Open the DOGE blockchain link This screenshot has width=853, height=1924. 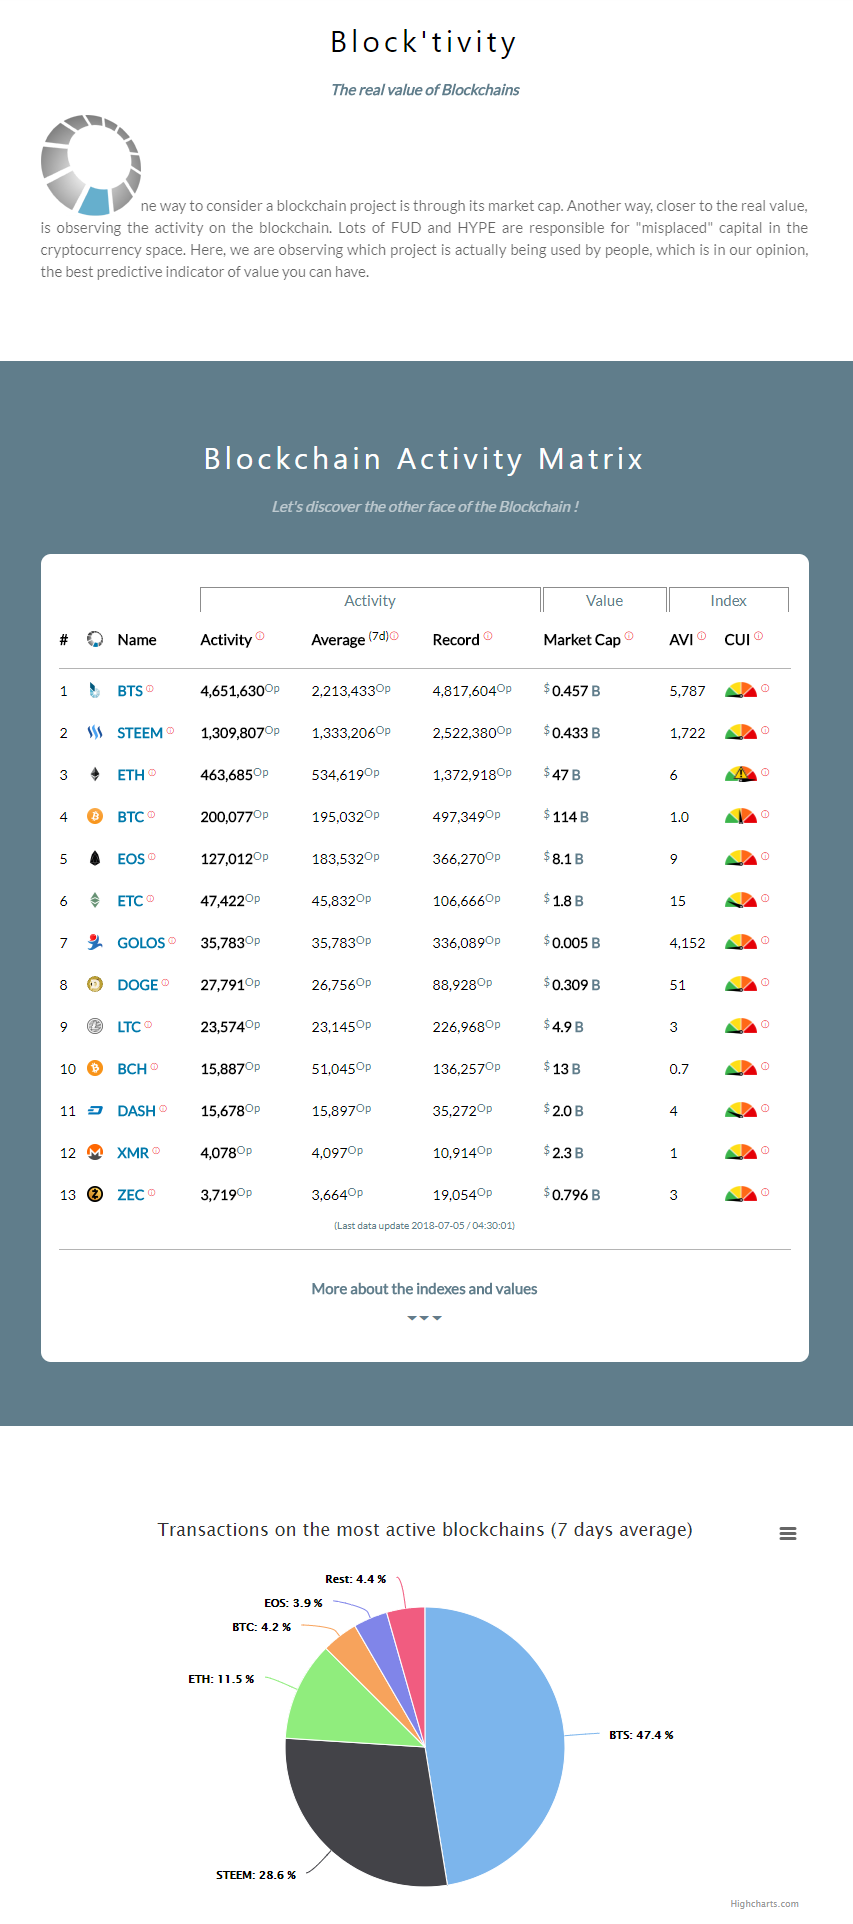pos(137,985)
